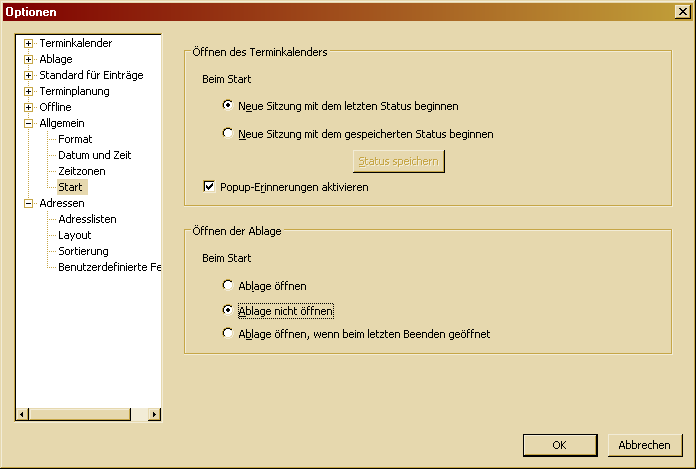696x469 pixels.
Task: Select Sortierung in the tree
Action: [x=83, y=251]
